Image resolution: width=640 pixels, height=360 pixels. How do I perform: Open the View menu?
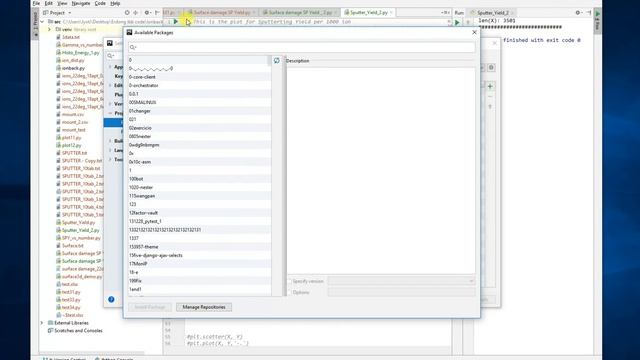coord(62,3)
